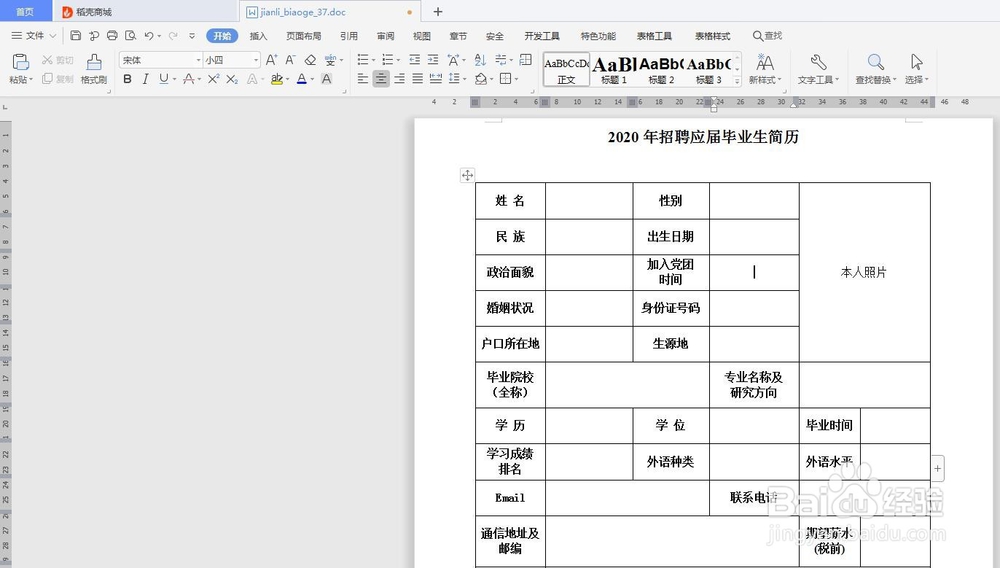The width and height of the screenshot is (1000, 568).
Task: Switch to the 页面布局 ribbon tab
Action: (304, 36)
